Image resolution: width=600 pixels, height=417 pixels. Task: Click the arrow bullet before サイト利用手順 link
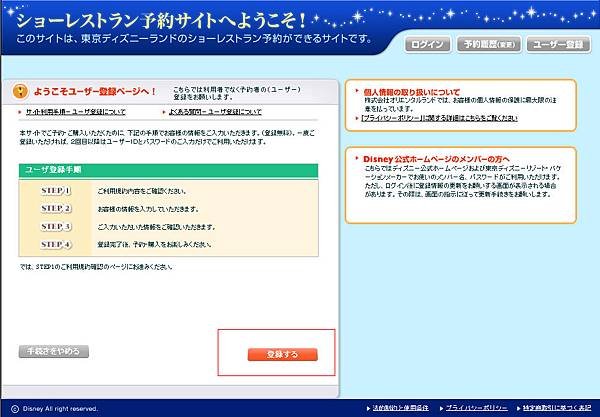(20, 112)
